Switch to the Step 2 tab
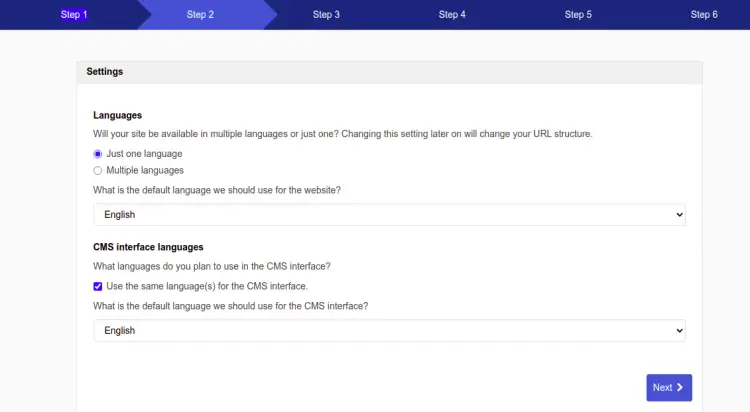Screen dimensions: 750x412 (x=200, y=15)
